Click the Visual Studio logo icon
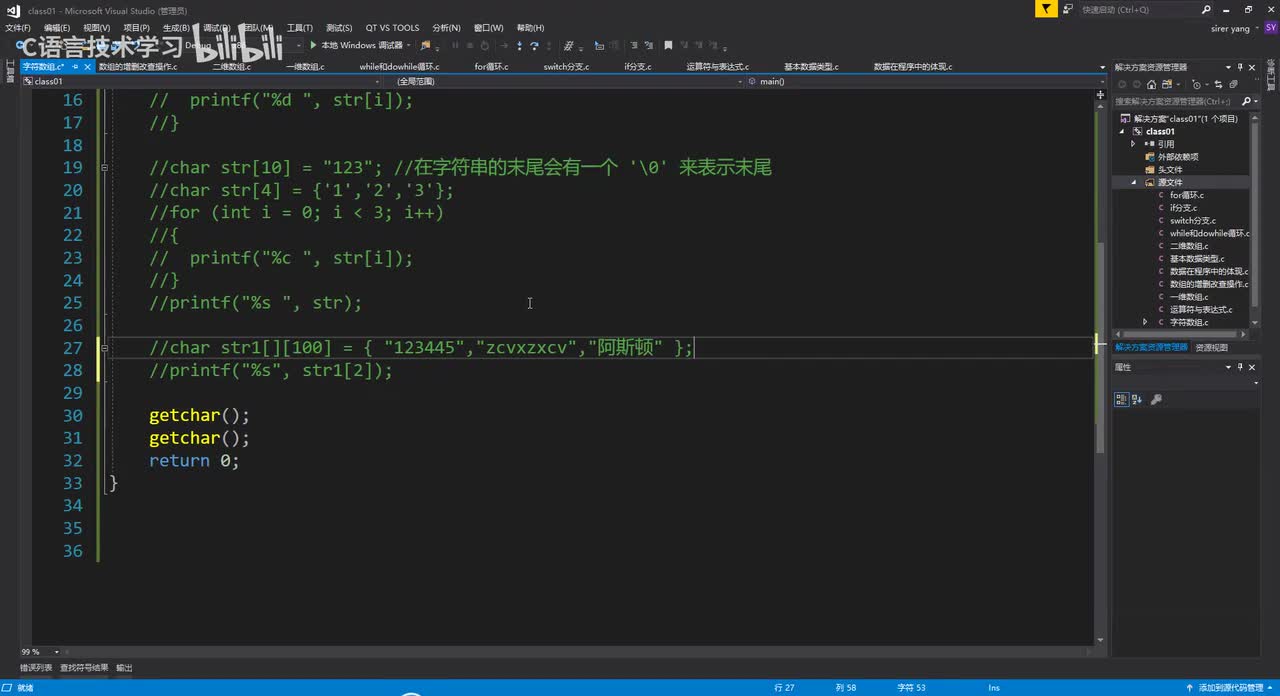1280x696 pixels. [12, 10]
